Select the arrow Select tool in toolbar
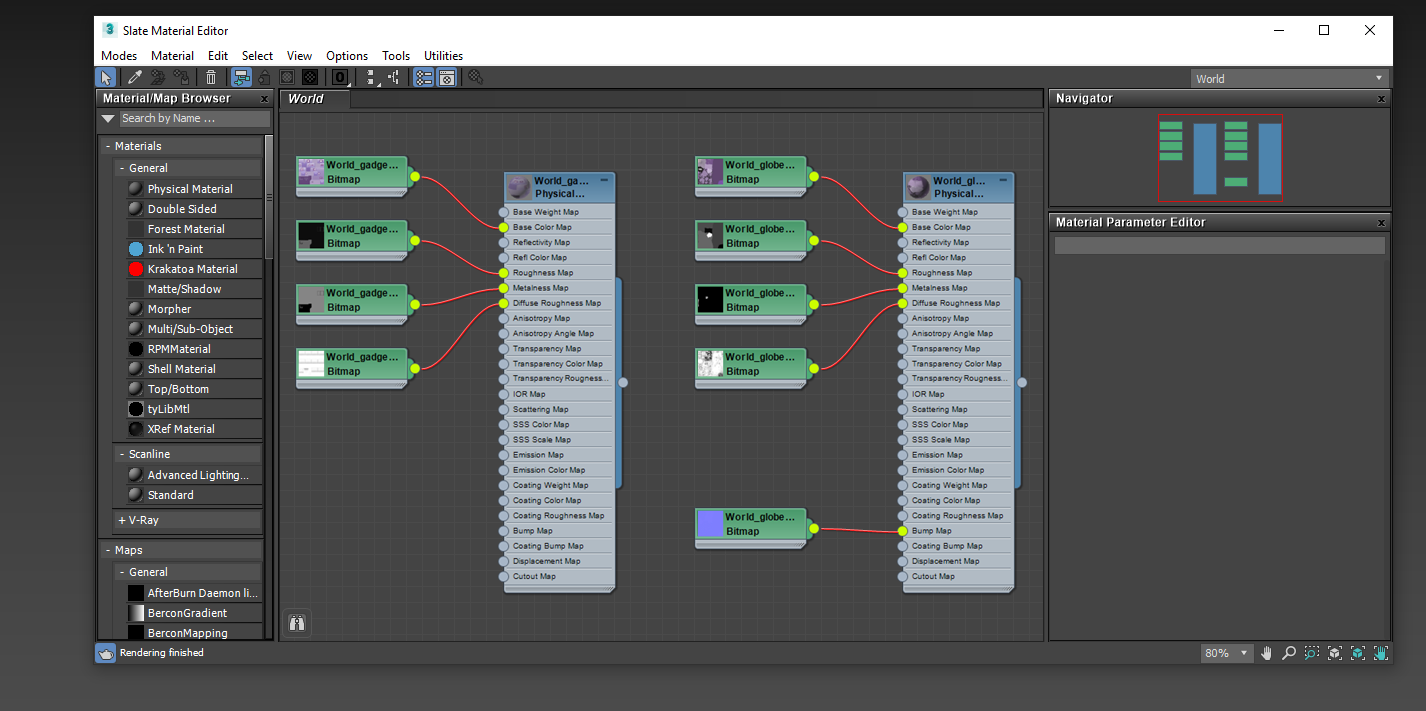This screenshot has height=711, width=1426. [x=106, y=77]
